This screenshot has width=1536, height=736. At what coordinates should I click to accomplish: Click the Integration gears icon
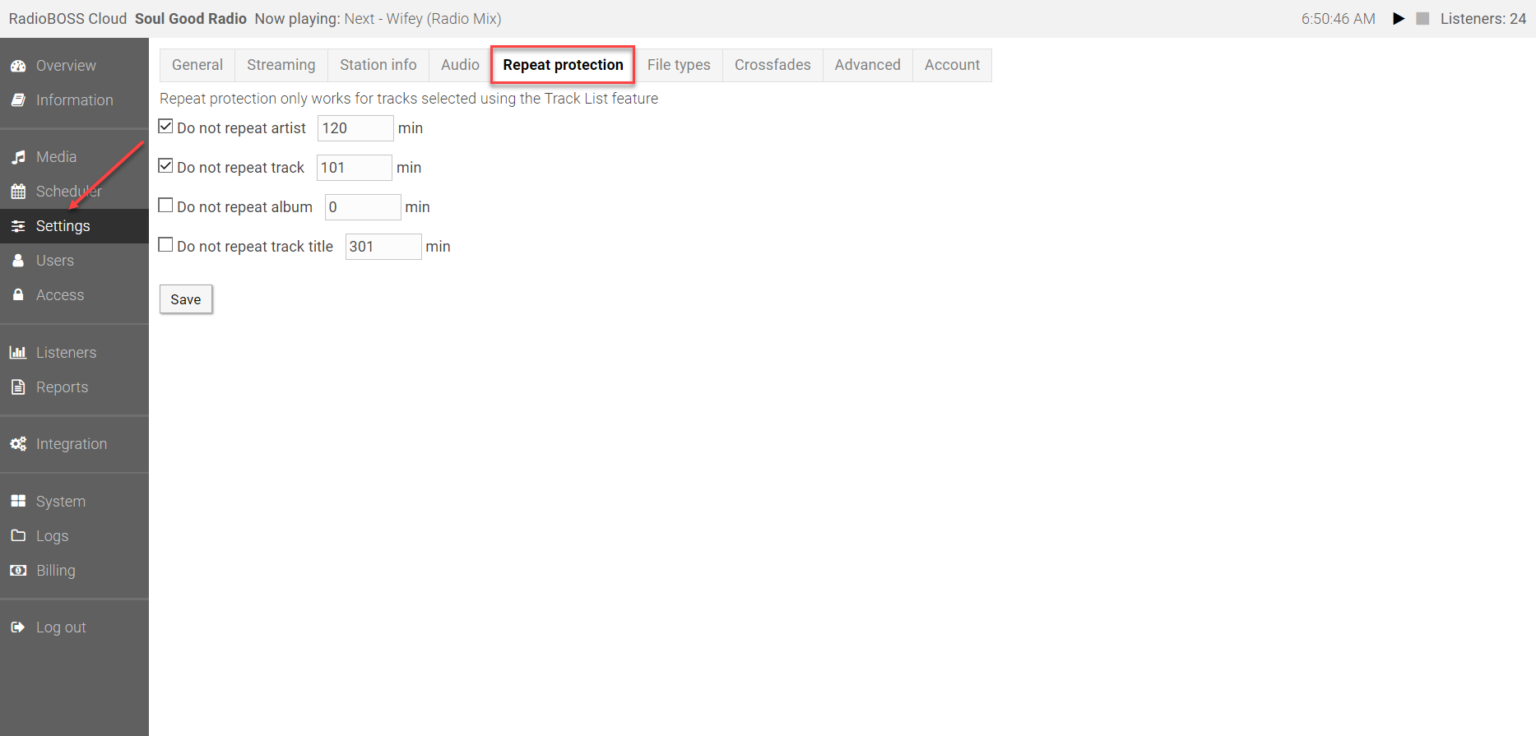coord(18,444)
